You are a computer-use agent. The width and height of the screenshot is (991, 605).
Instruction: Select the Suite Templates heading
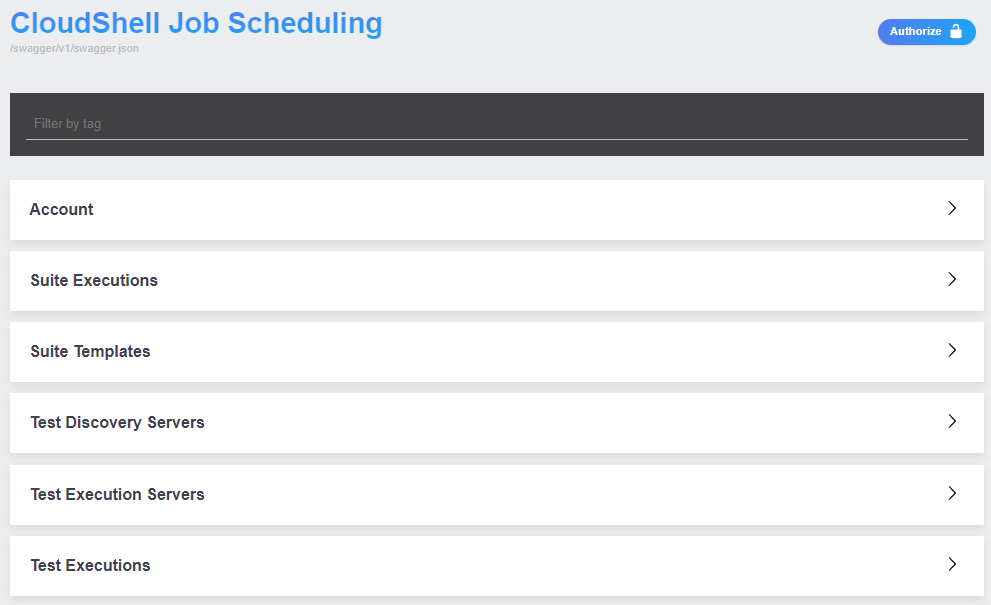pyautogui.click(x=90, y=351)
